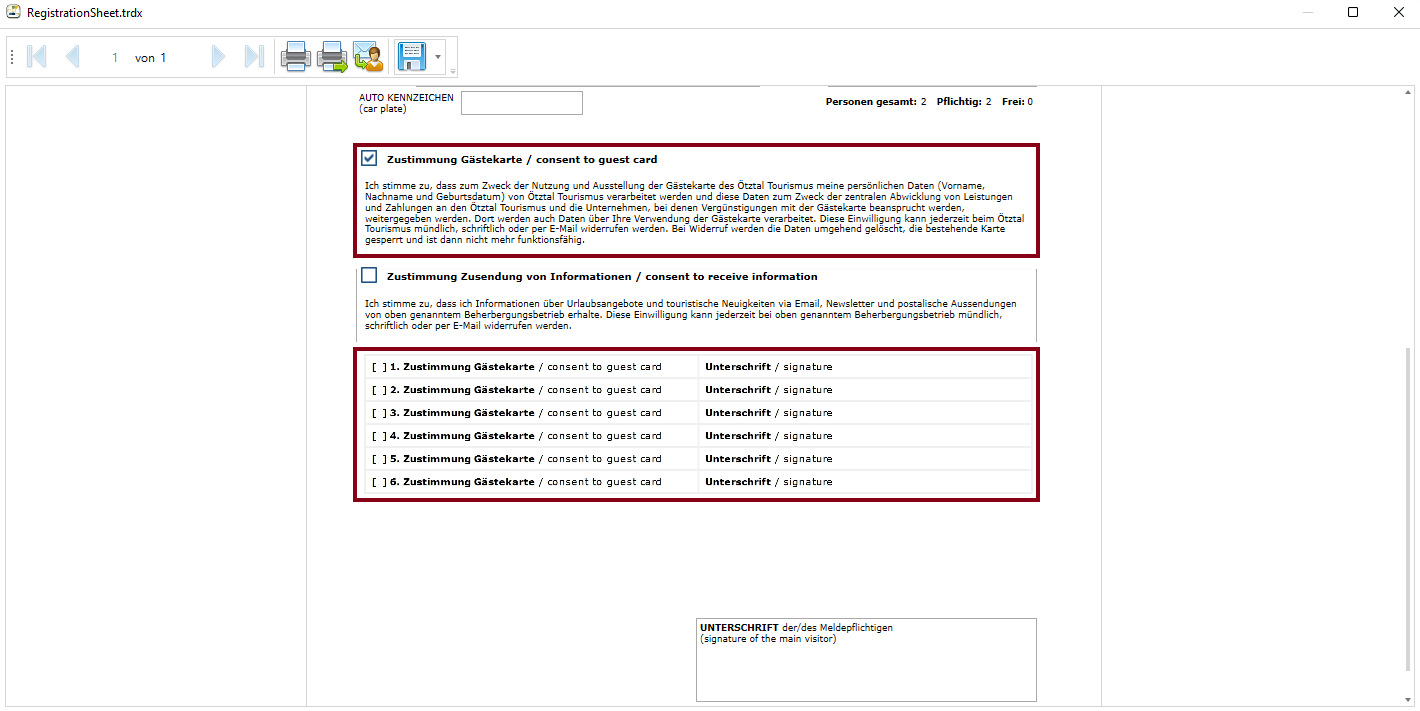Click the scrollbar down arrow
The height and width of the screenshot is (711, 1420).
coord(1410,699)
